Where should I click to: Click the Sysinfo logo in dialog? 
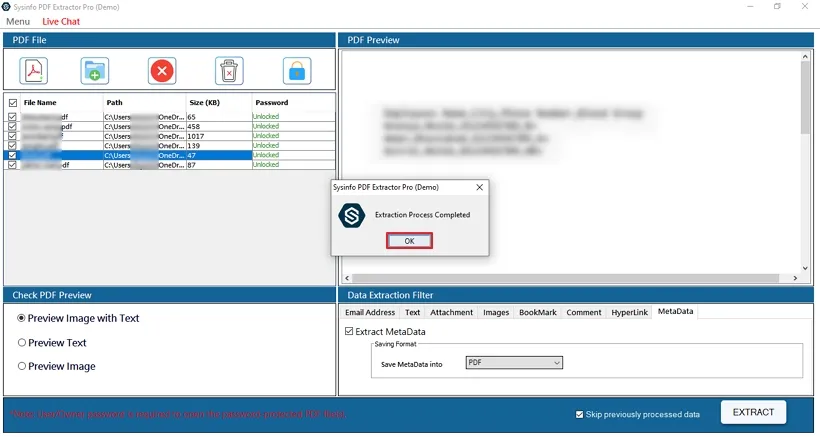[351, 215]
